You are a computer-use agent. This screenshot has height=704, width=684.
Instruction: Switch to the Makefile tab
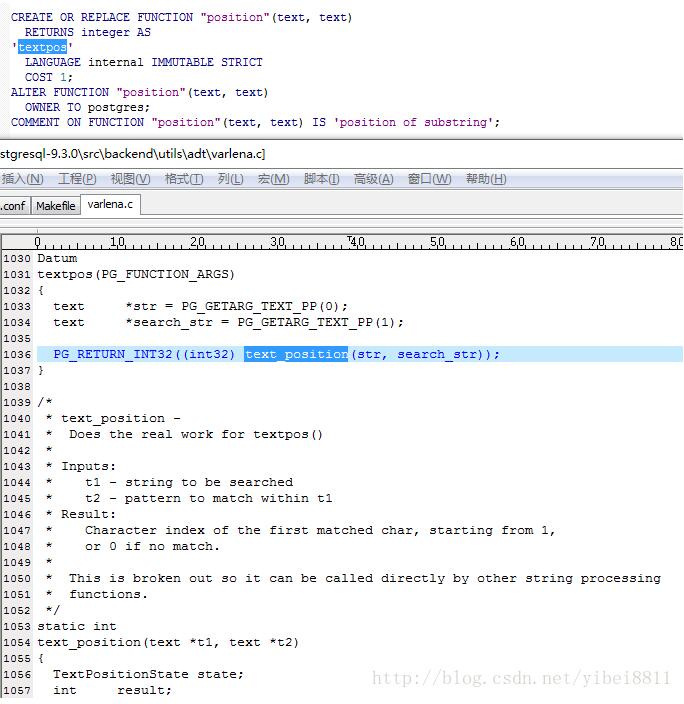click(55, 205)
